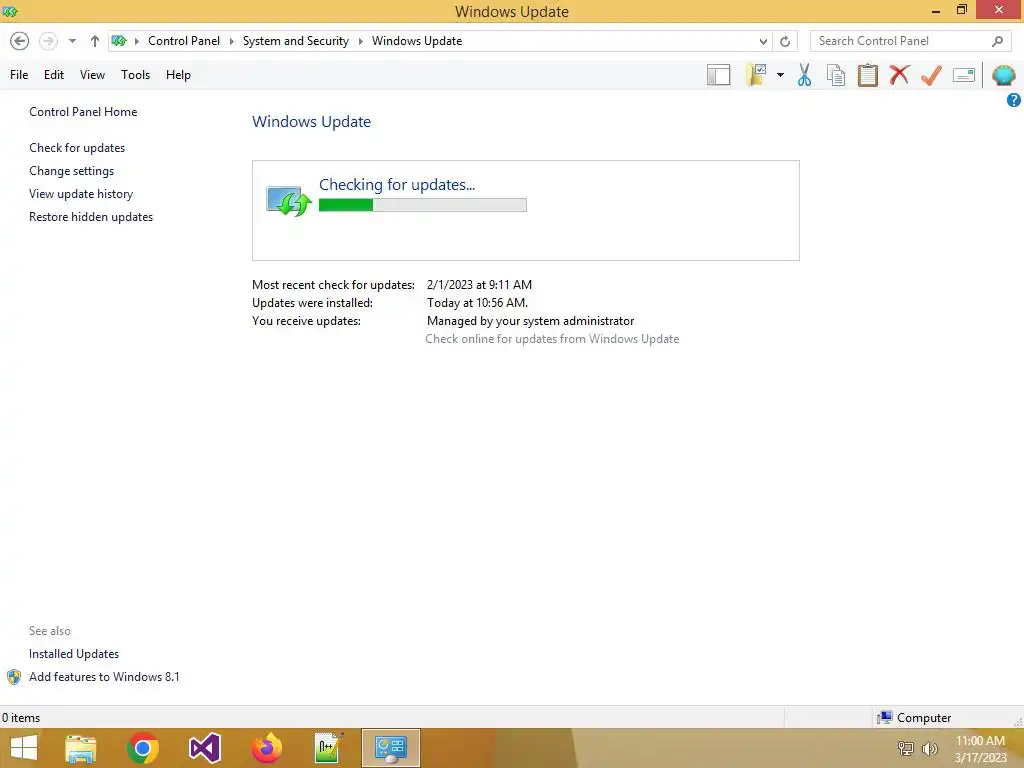Click the '2/1/2023 at 9:11 AM' value

click(479, 285)
